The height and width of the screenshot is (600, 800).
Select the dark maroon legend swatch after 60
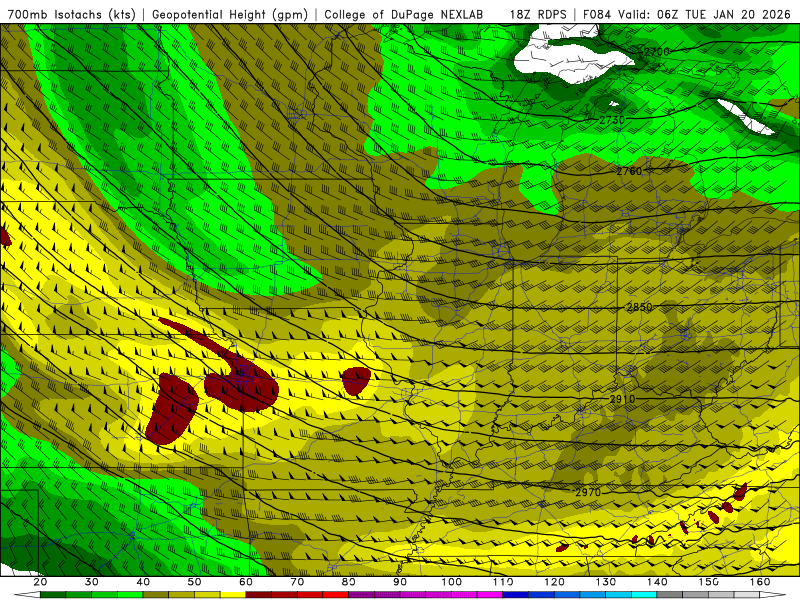click(x=259, y=594)
